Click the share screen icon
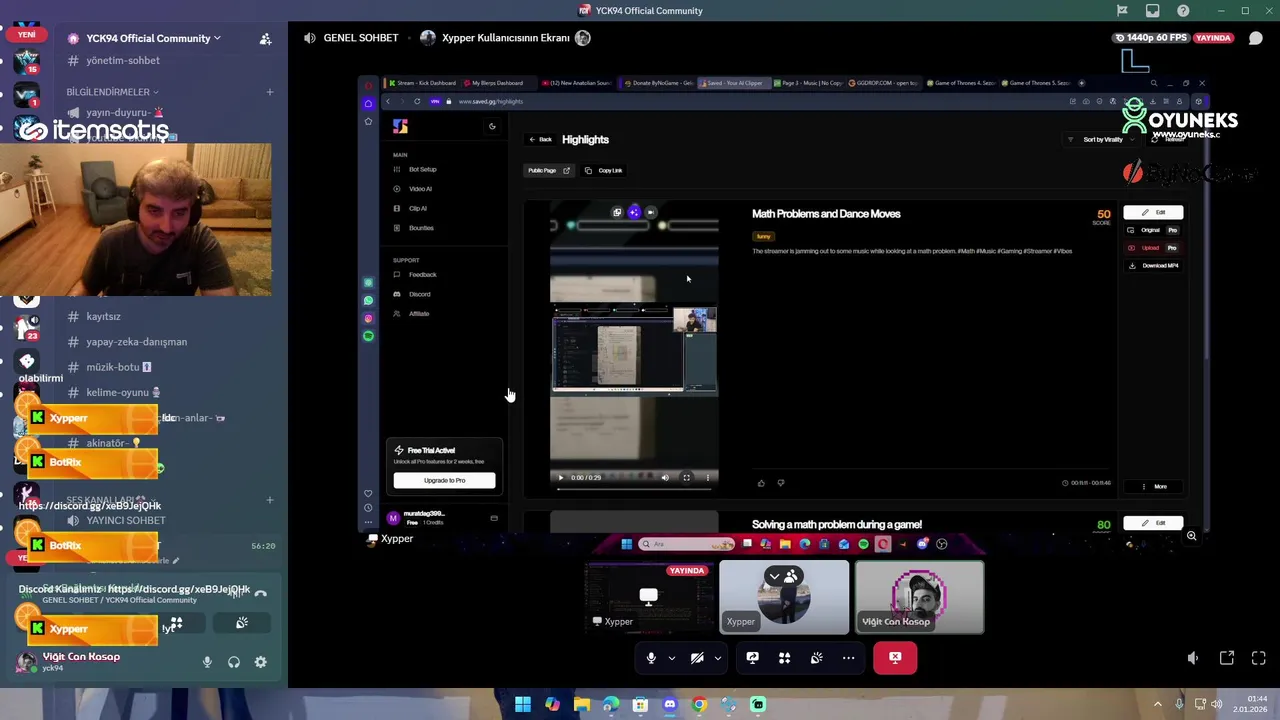Screen dimensions: 1280x720 pos(752,658)
